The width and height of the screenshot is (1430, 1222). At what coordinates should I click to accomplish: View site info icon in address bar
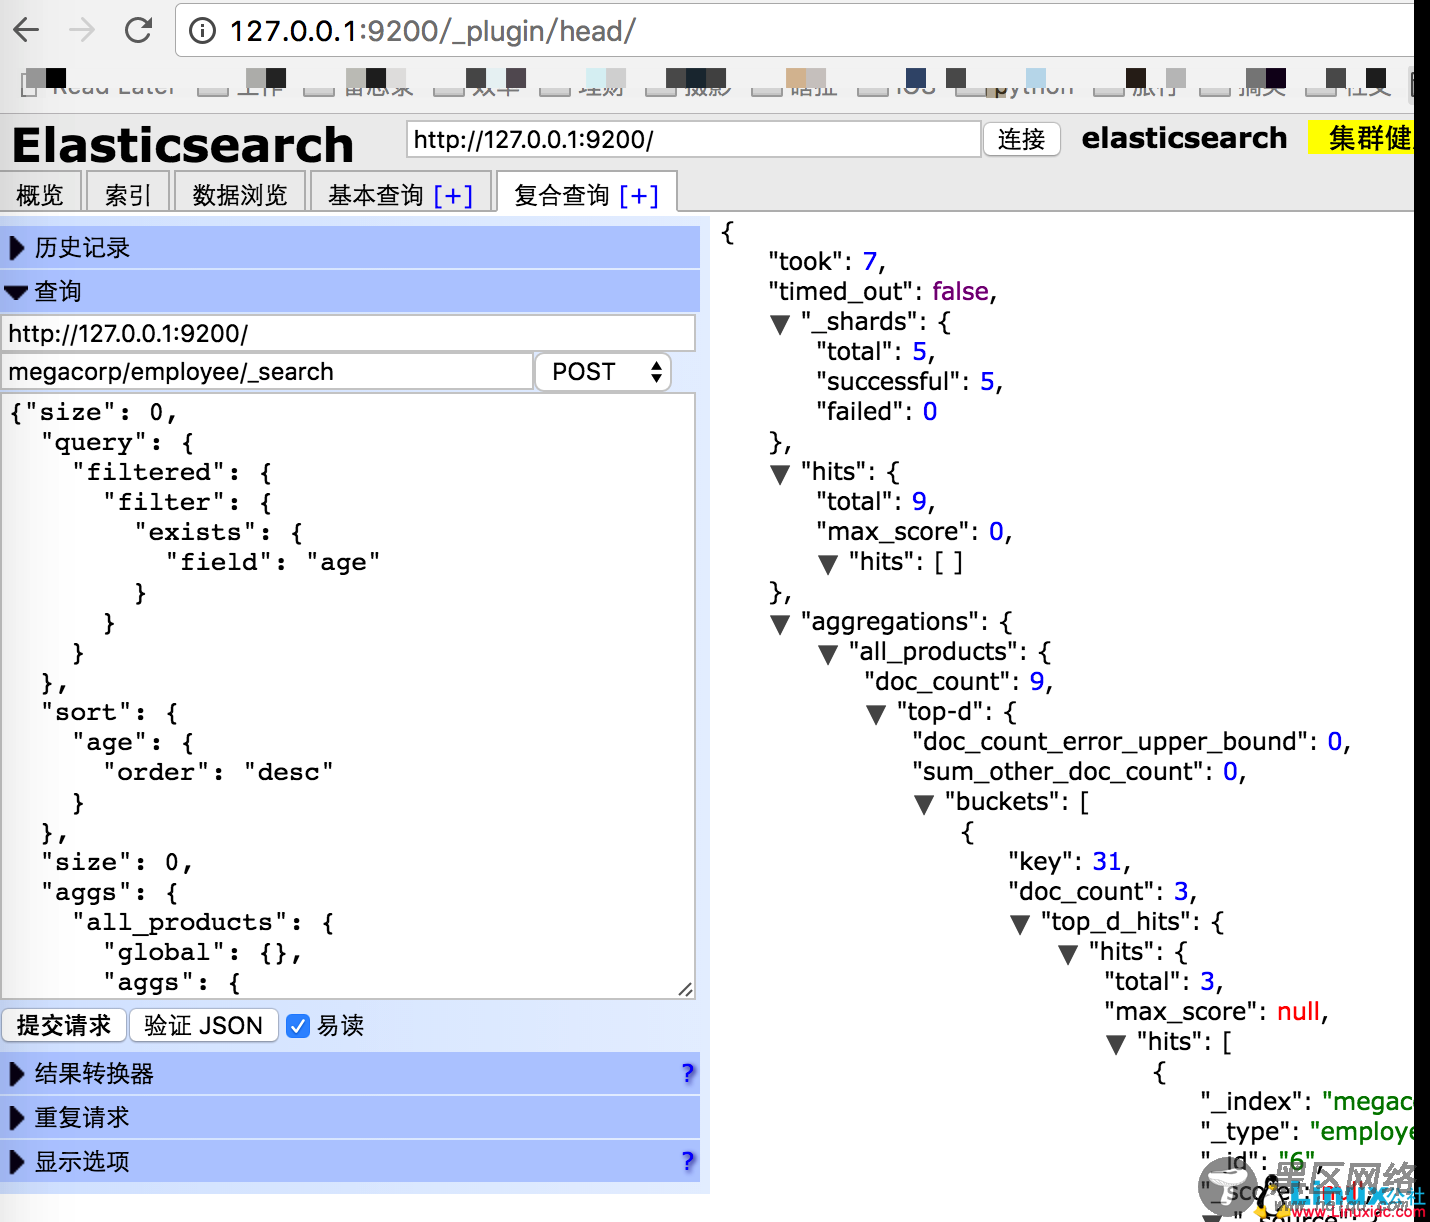coord(203,31)
